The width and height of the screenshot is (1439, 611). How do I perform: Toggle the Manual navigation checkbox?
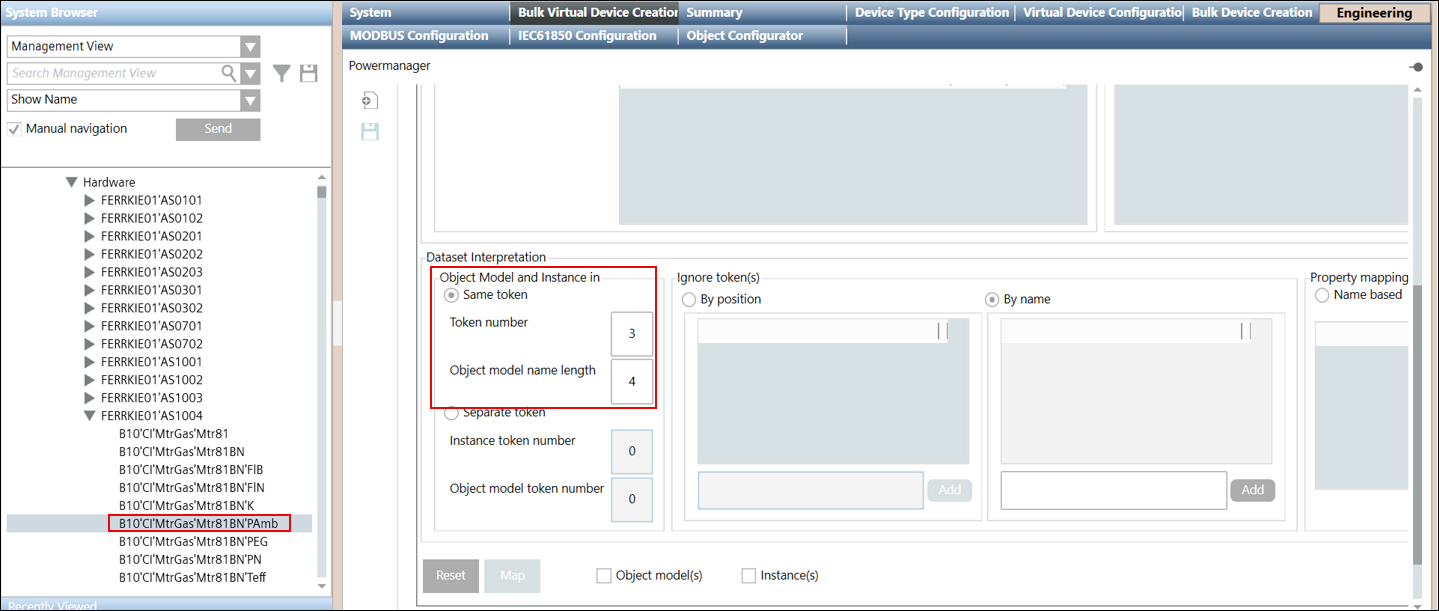coord(15,129)
